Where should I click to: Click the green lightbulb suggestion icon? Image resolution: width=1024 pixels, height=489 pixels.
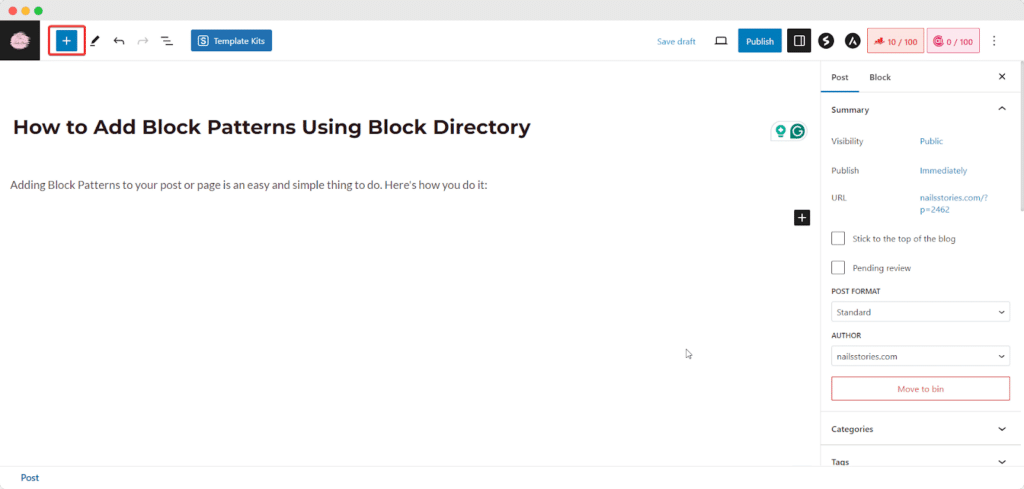click(780, 131)
